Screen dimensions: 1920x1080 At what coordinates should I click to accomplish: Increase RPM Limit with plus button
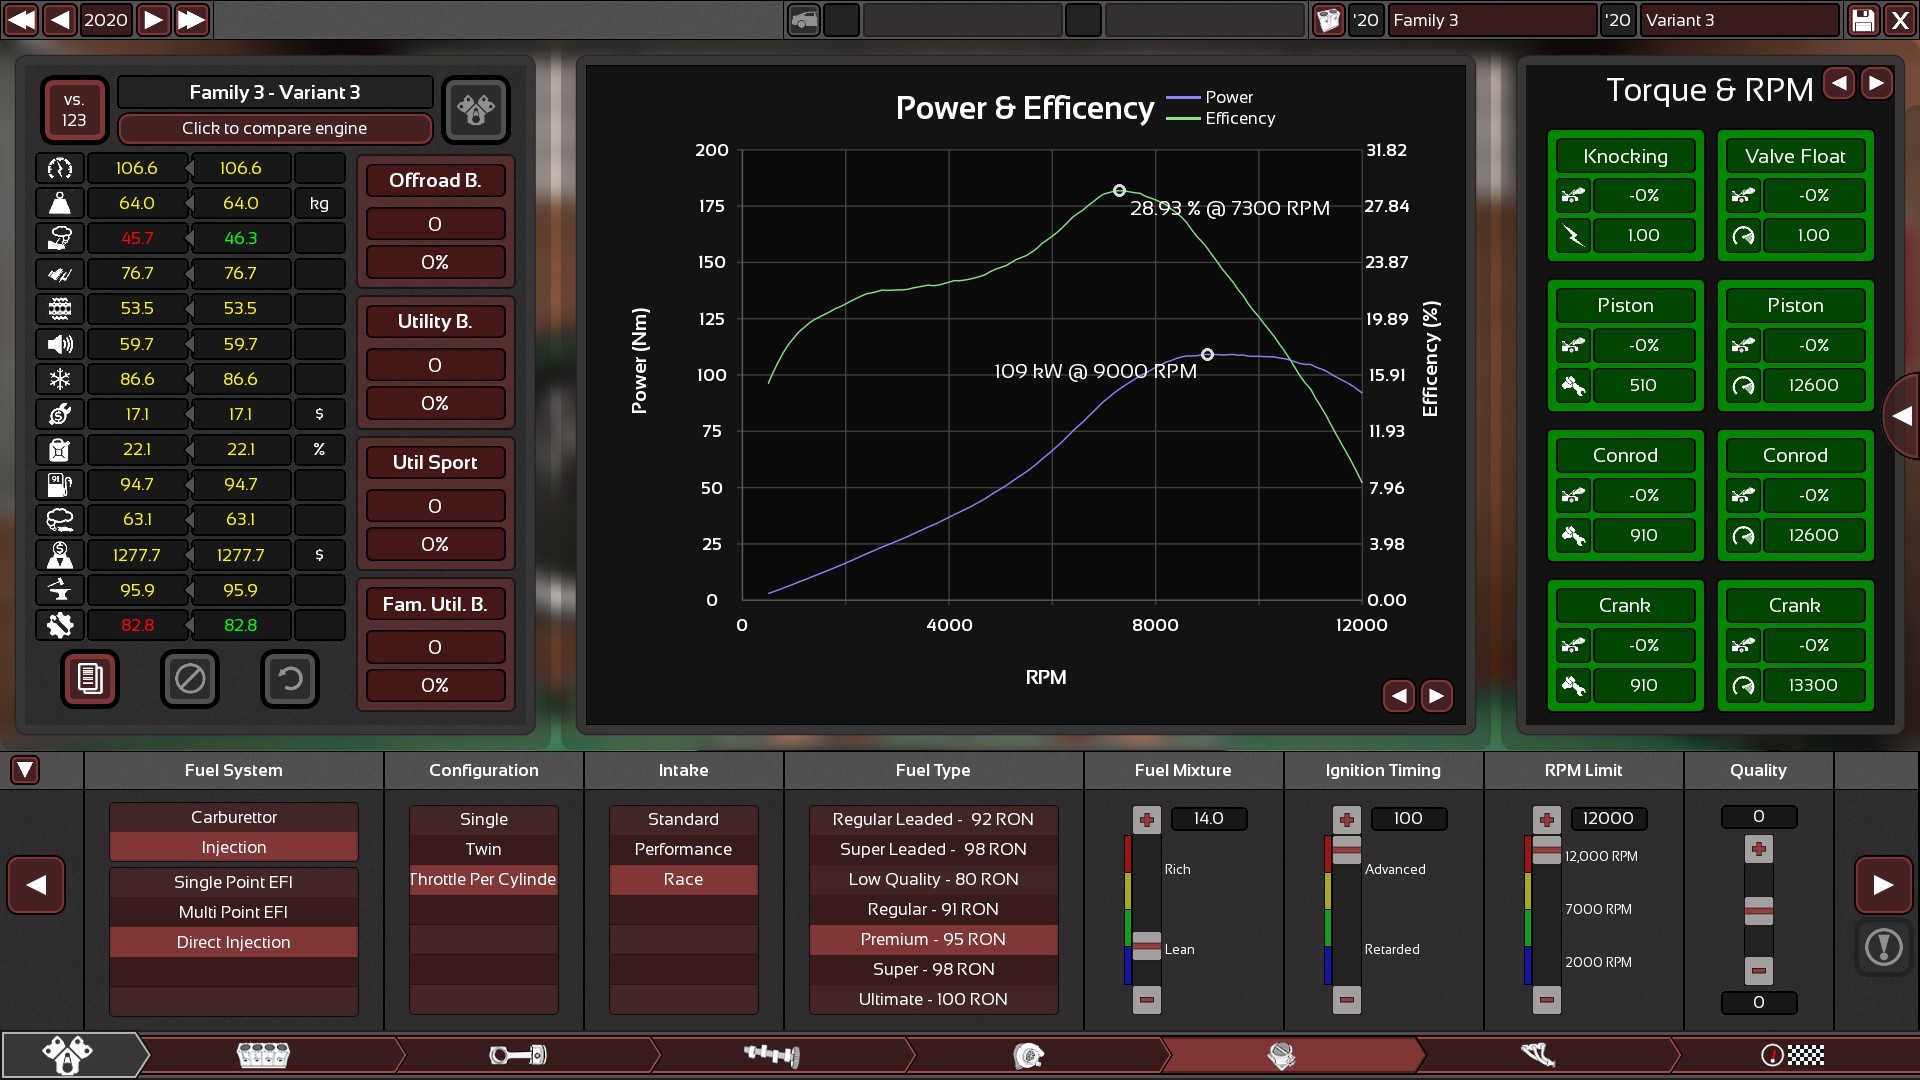coord(1546,820)
